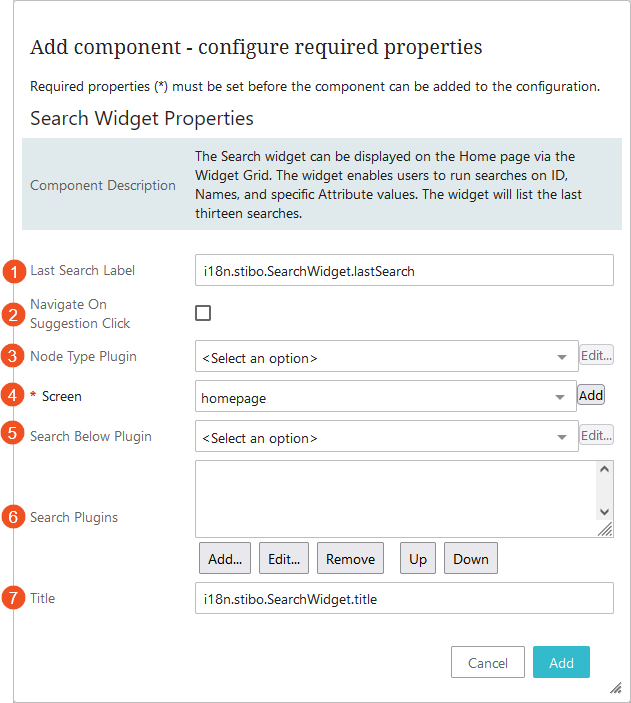Open the Node Type Plugin dropdown
The image size is (631, 703).
[x=386, y=356]
